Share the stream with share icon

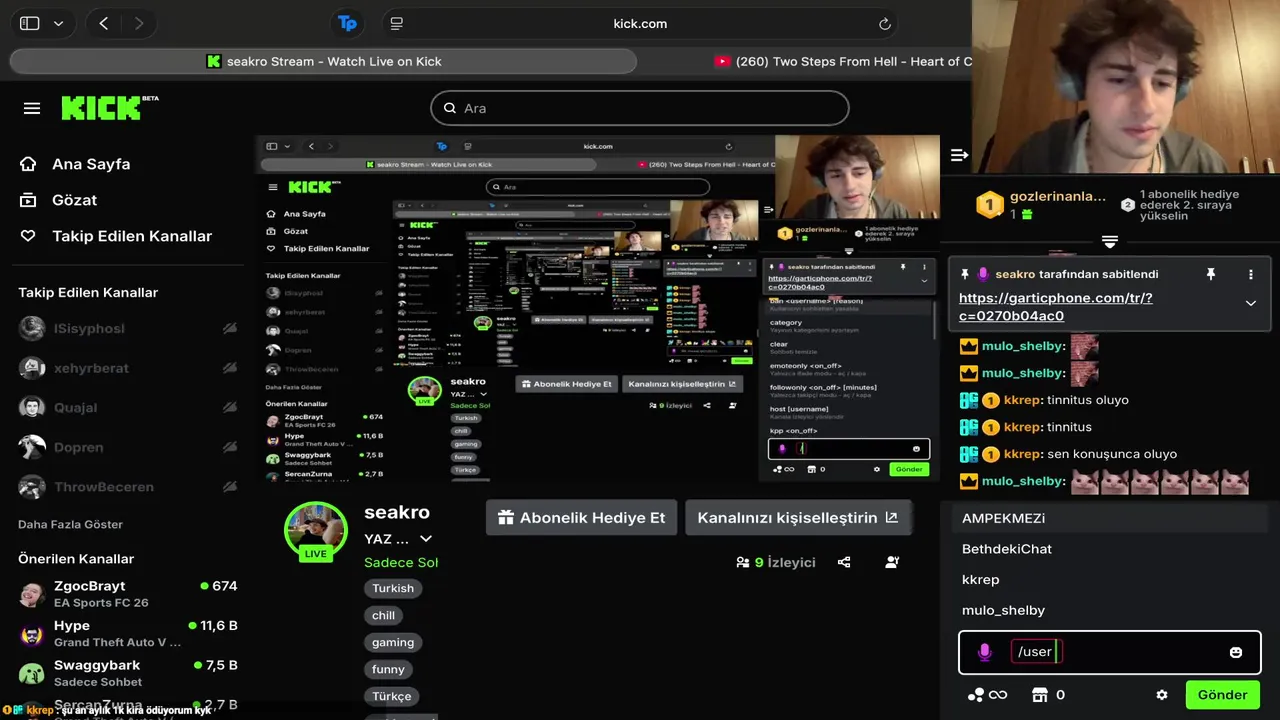point(844,562)
